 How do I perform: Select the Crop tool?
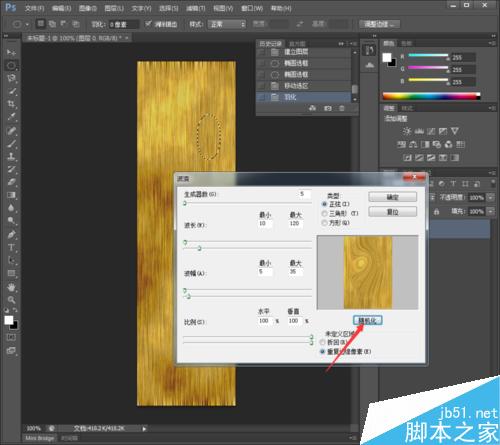tap(11, 104)
